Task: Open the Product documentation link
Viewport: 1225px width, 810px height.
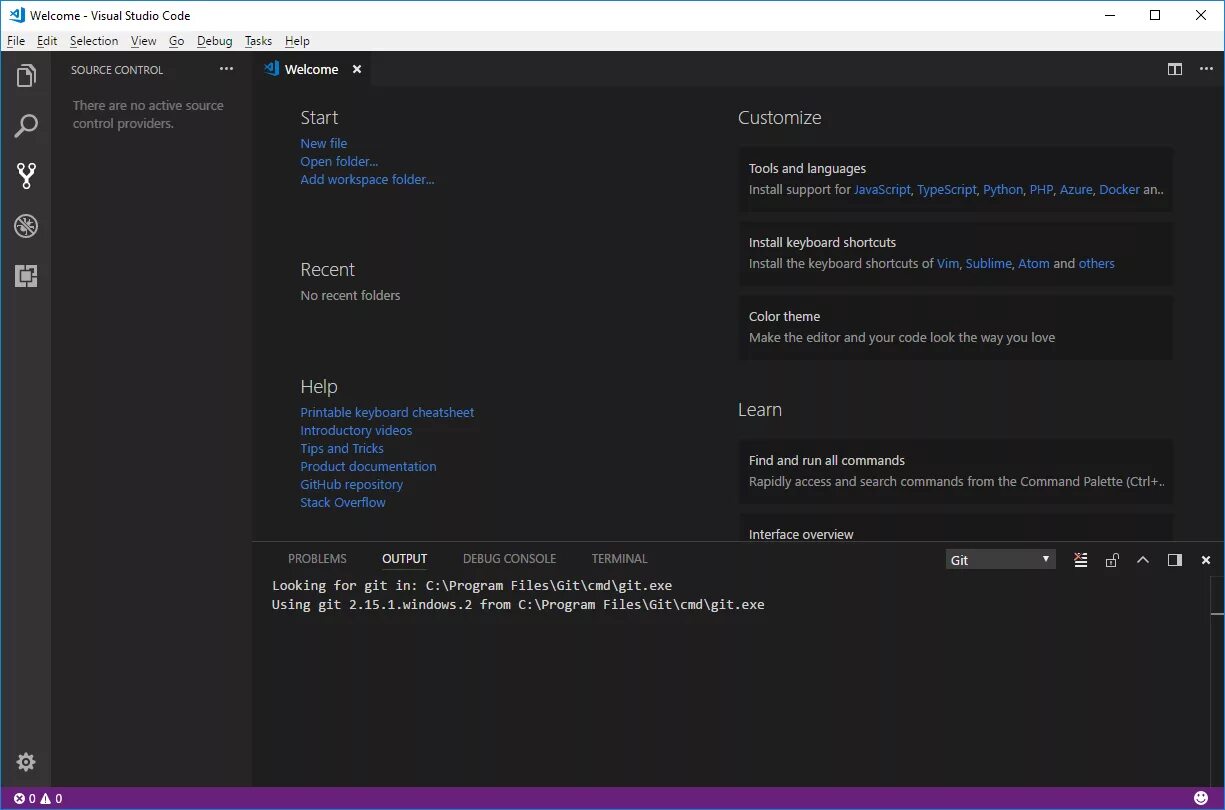Action: click(368, 466)
